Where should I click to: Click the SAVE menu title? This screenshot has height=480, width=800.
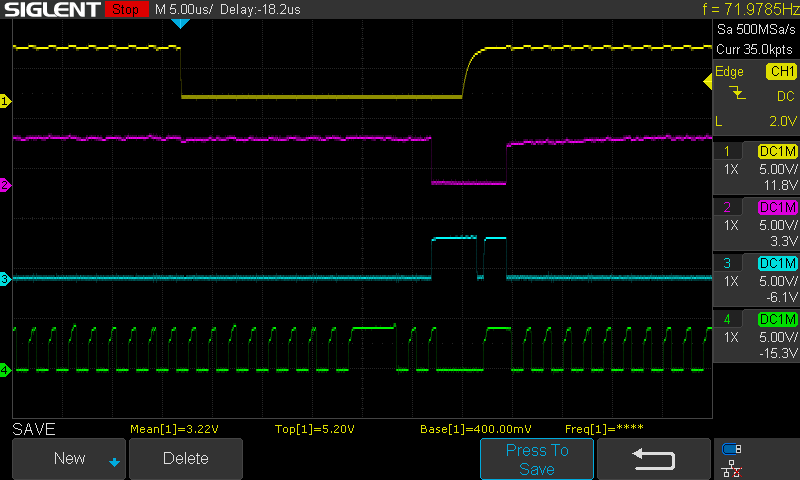pos(34,430)
